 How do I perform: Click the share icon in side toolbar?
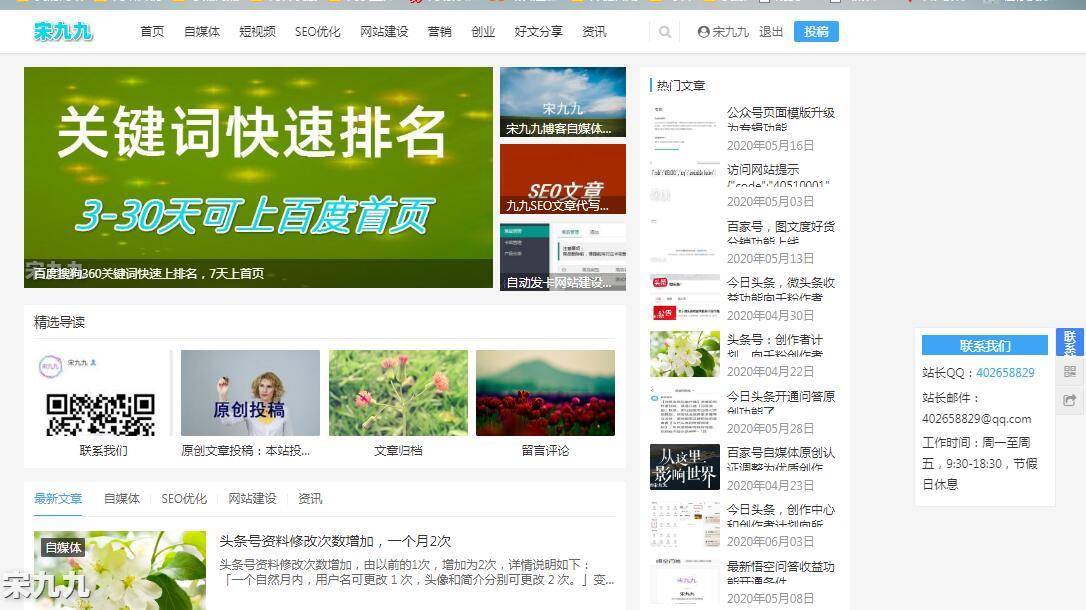coord(1070,400)
